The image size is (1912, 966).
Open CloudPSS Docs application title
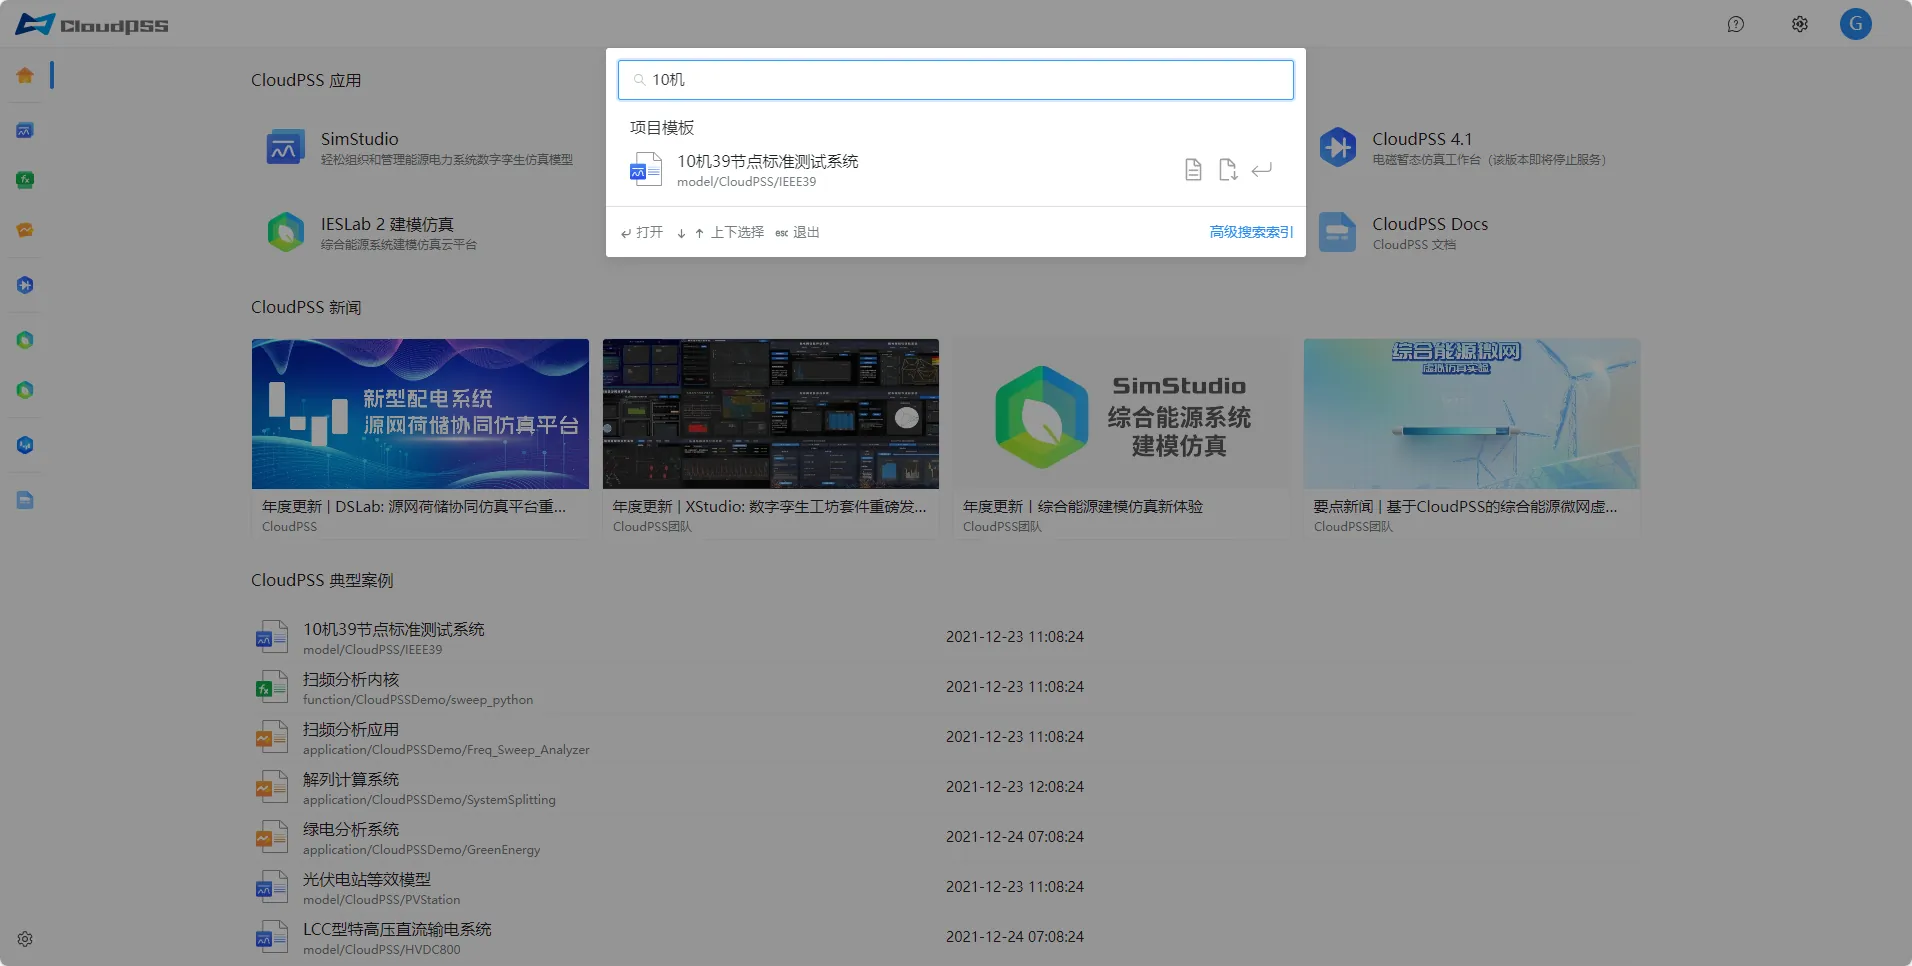(x=1430, y=224)
